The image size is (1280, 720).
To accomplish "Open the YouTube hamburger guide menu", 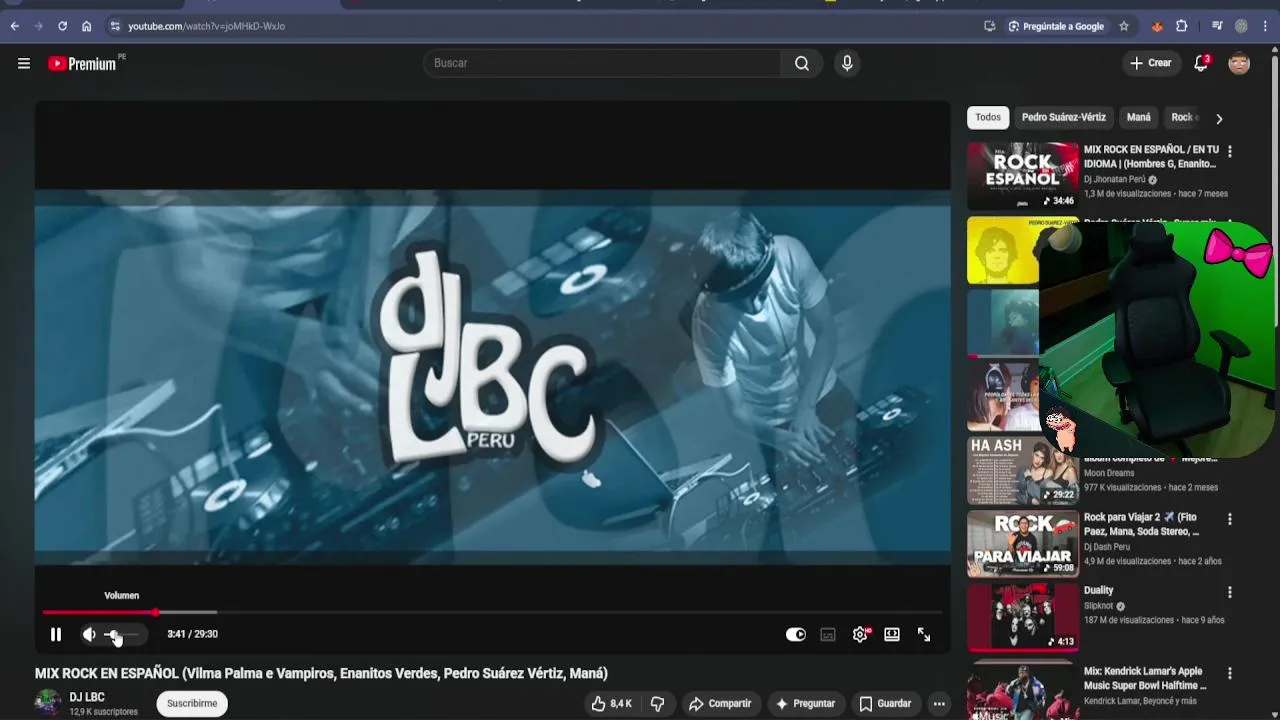I will point(24,63).
